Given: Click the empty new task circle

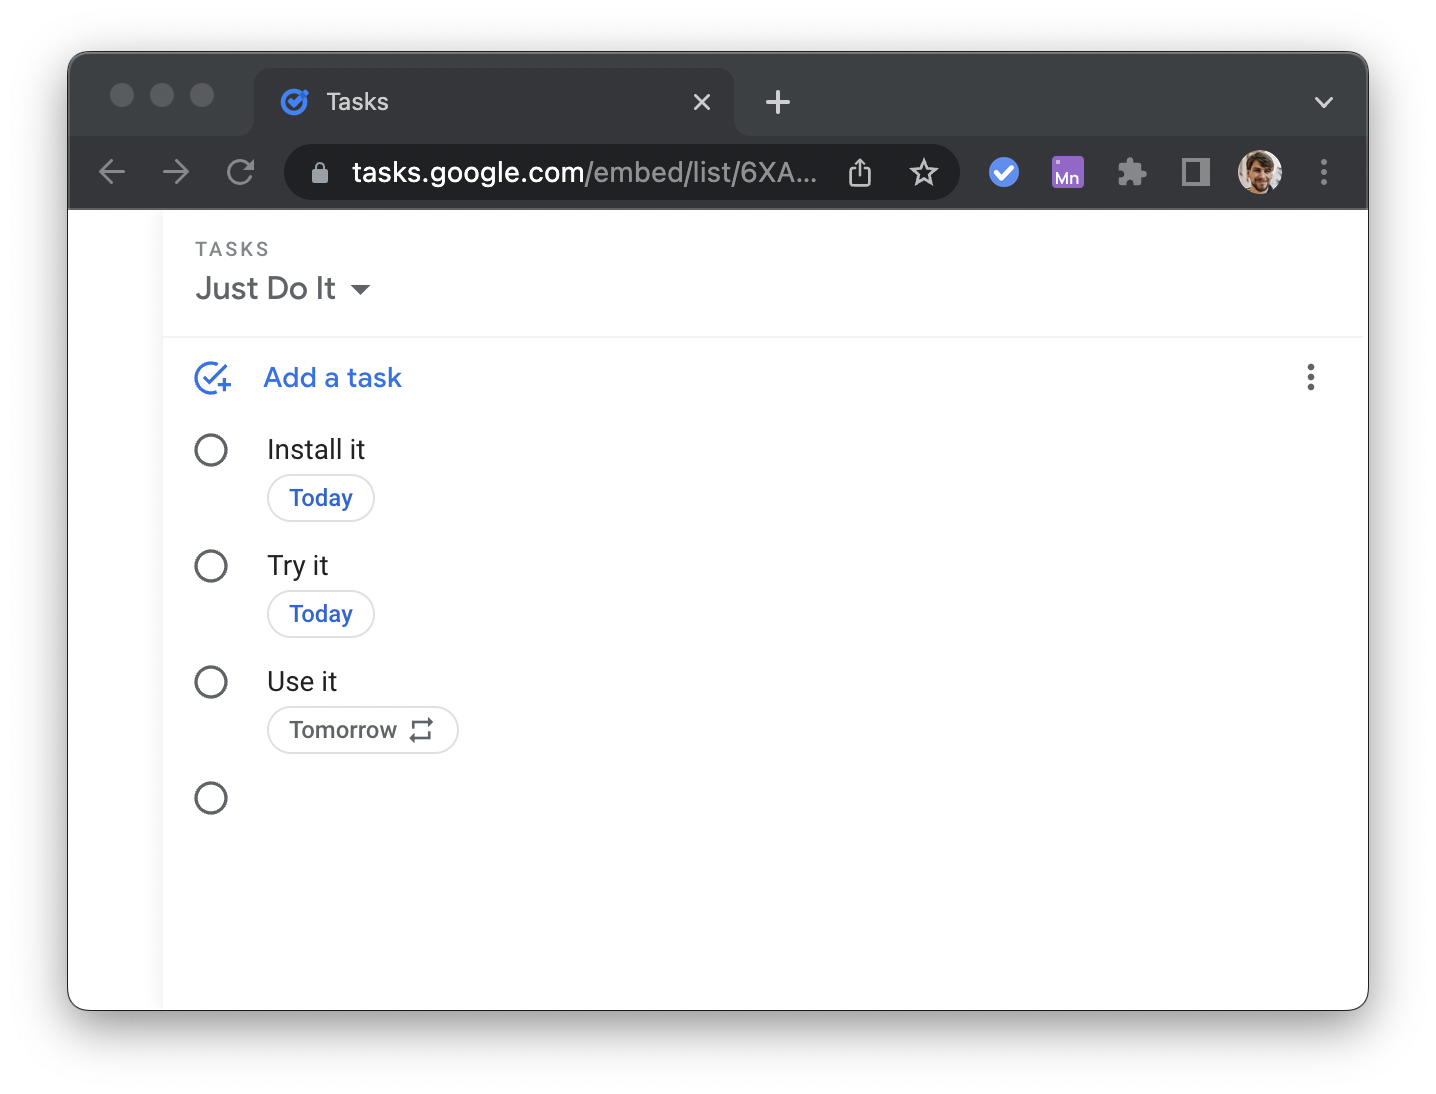Looking at the screenshot, I should click(211, 798).
